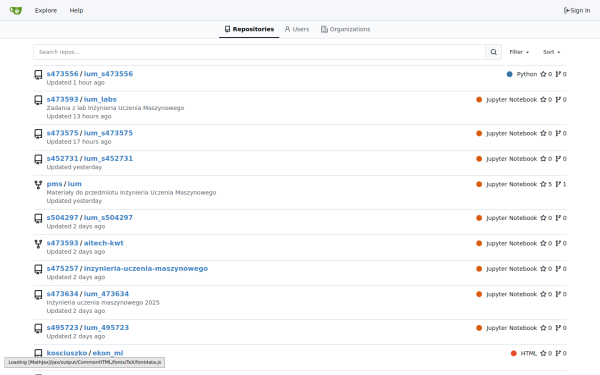
Task: Click star icon on ekon_ml row
Action: (543, 353)
